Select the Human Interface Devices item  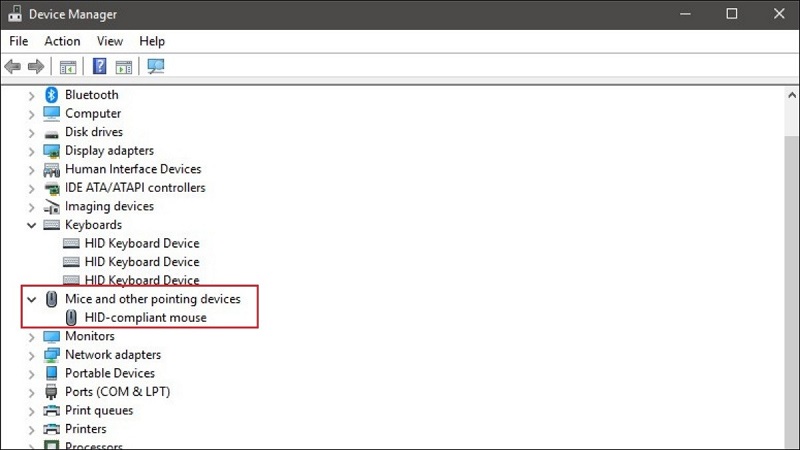[132, 169]
